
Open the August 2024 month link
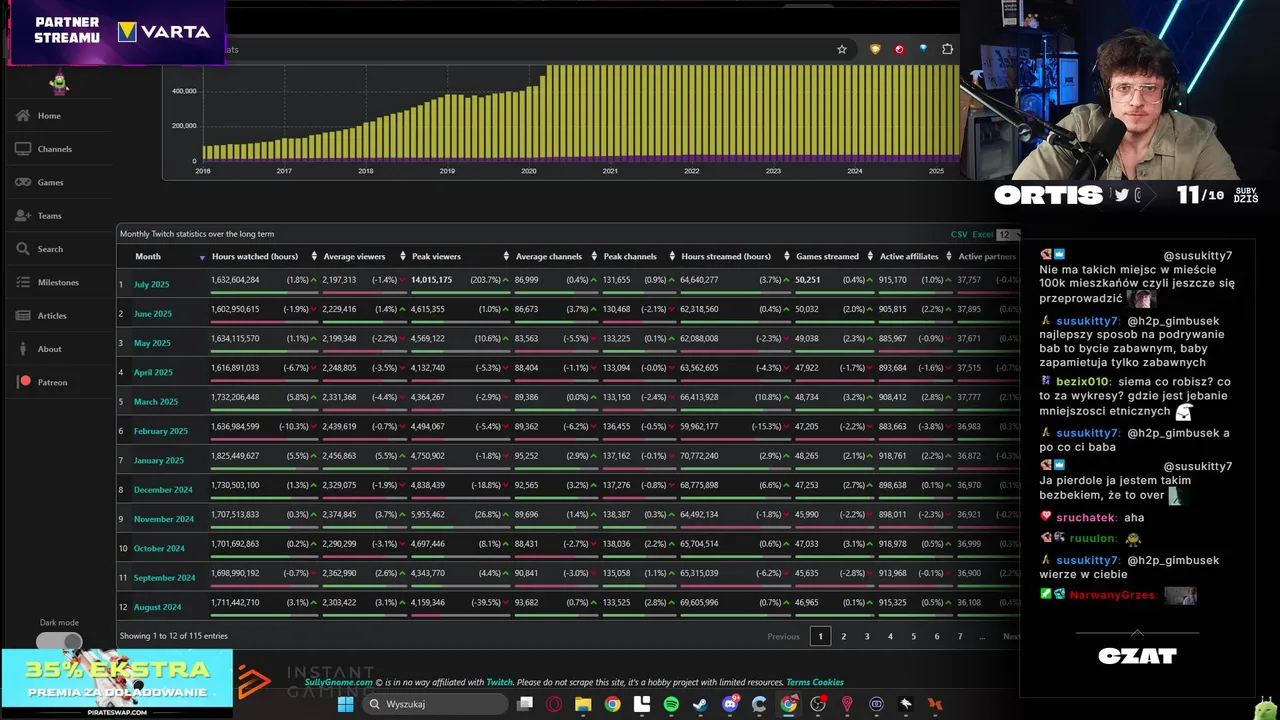click(158, 607)
